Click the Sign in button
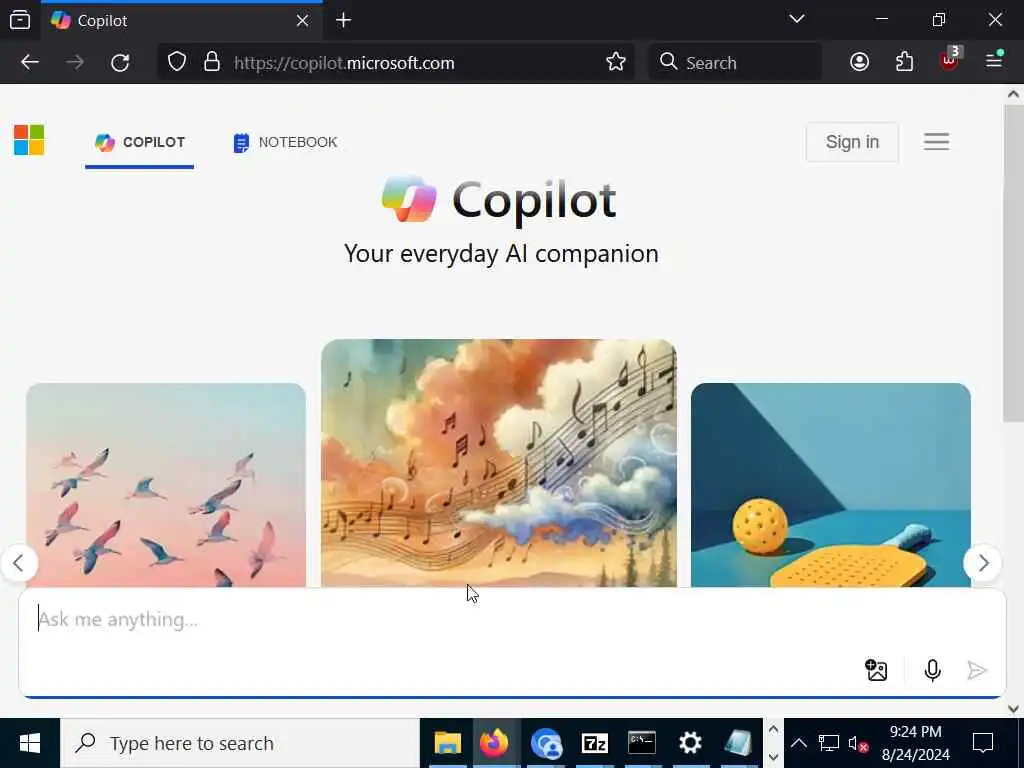 click(x=852, y=142)
